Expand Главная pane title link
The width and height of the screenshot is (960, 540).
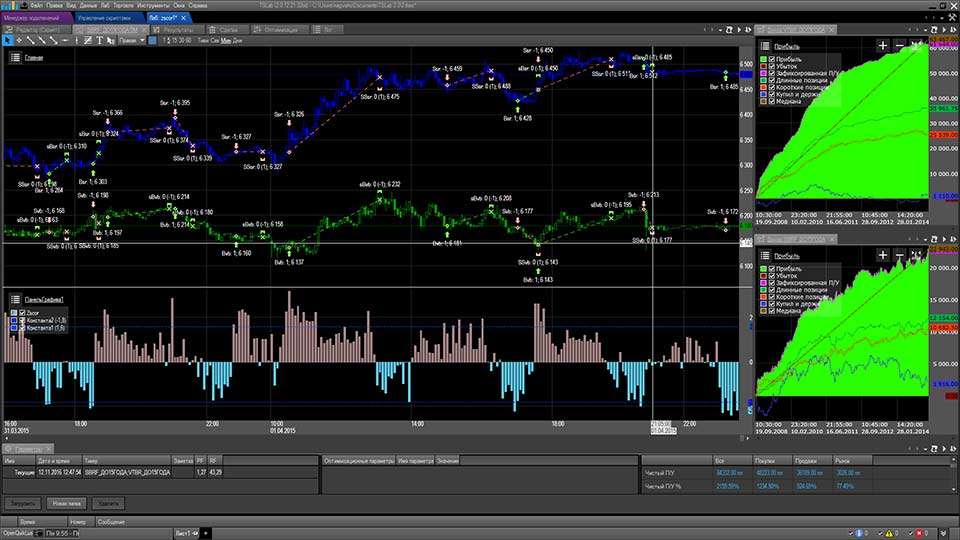(x=34, y=58)
